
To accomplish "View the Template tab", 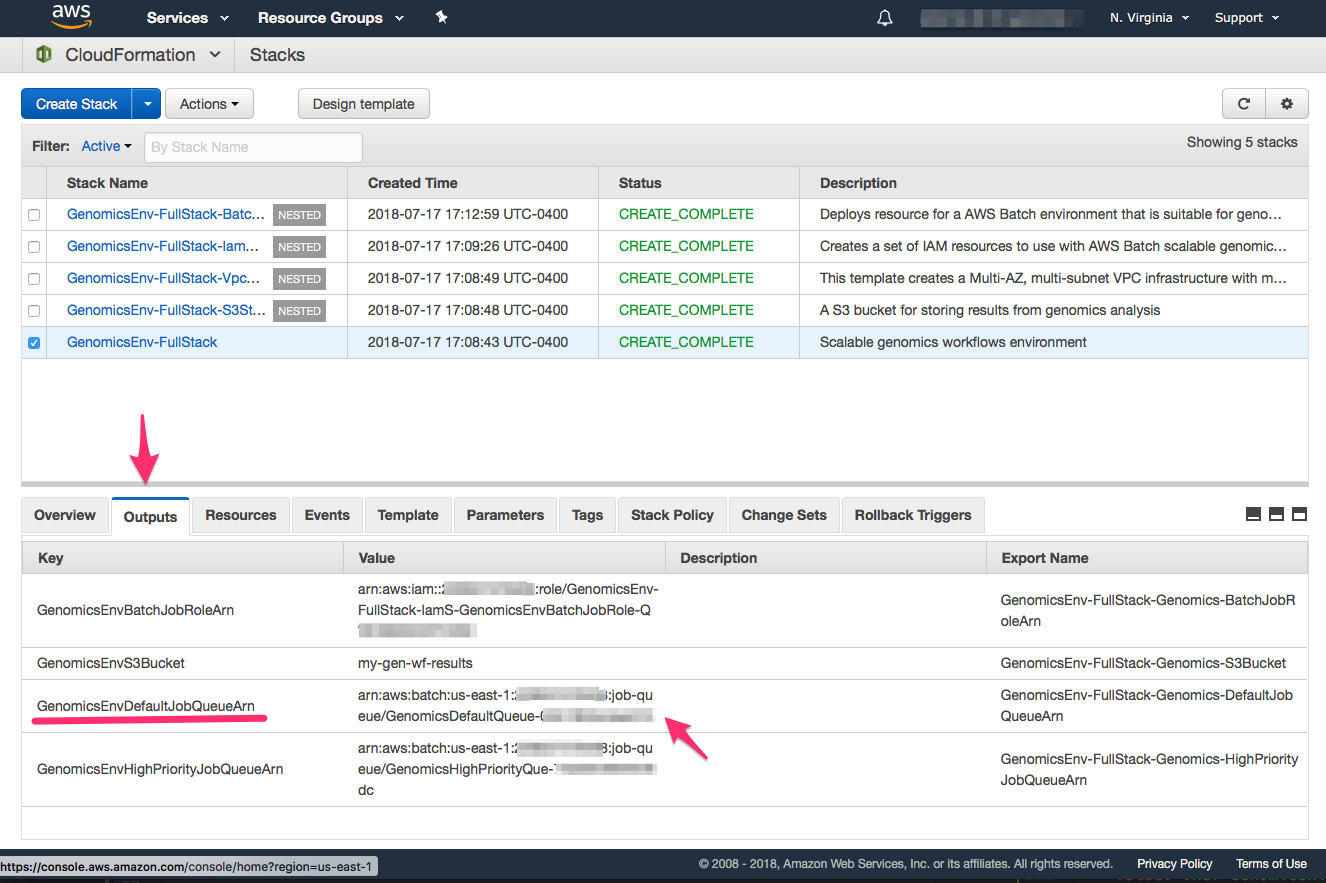I will pos(408,515).
